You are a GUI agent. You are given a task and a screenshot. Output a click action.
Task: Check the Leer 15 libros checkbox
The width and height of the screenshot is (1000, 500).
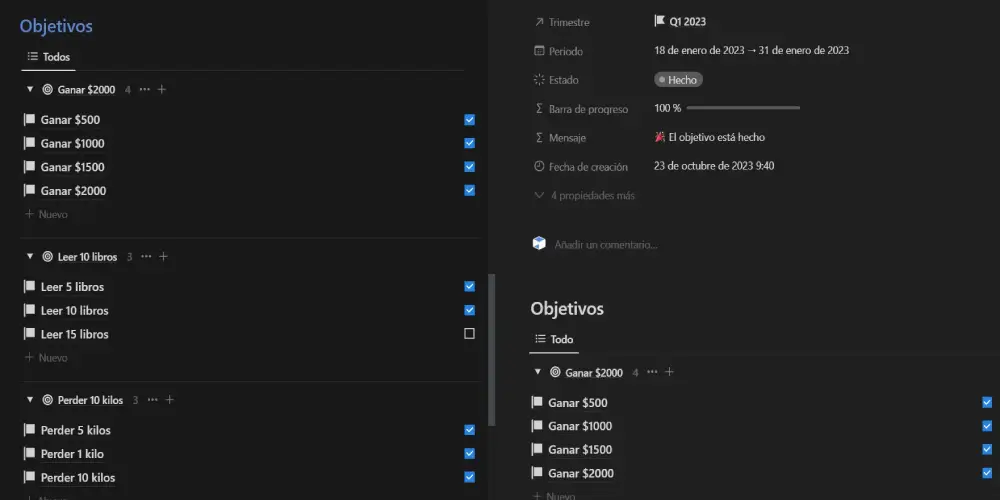click(x=469, y=334)
